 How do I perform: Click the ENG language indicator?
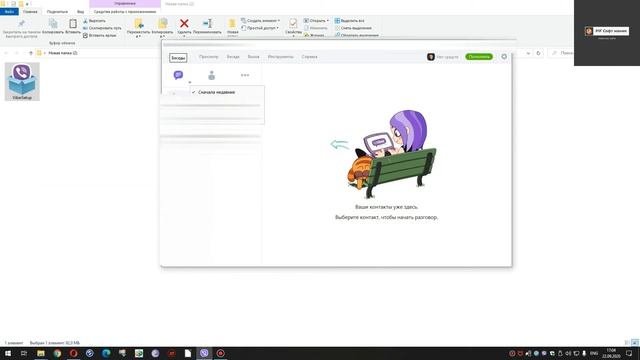click(594, 353)
